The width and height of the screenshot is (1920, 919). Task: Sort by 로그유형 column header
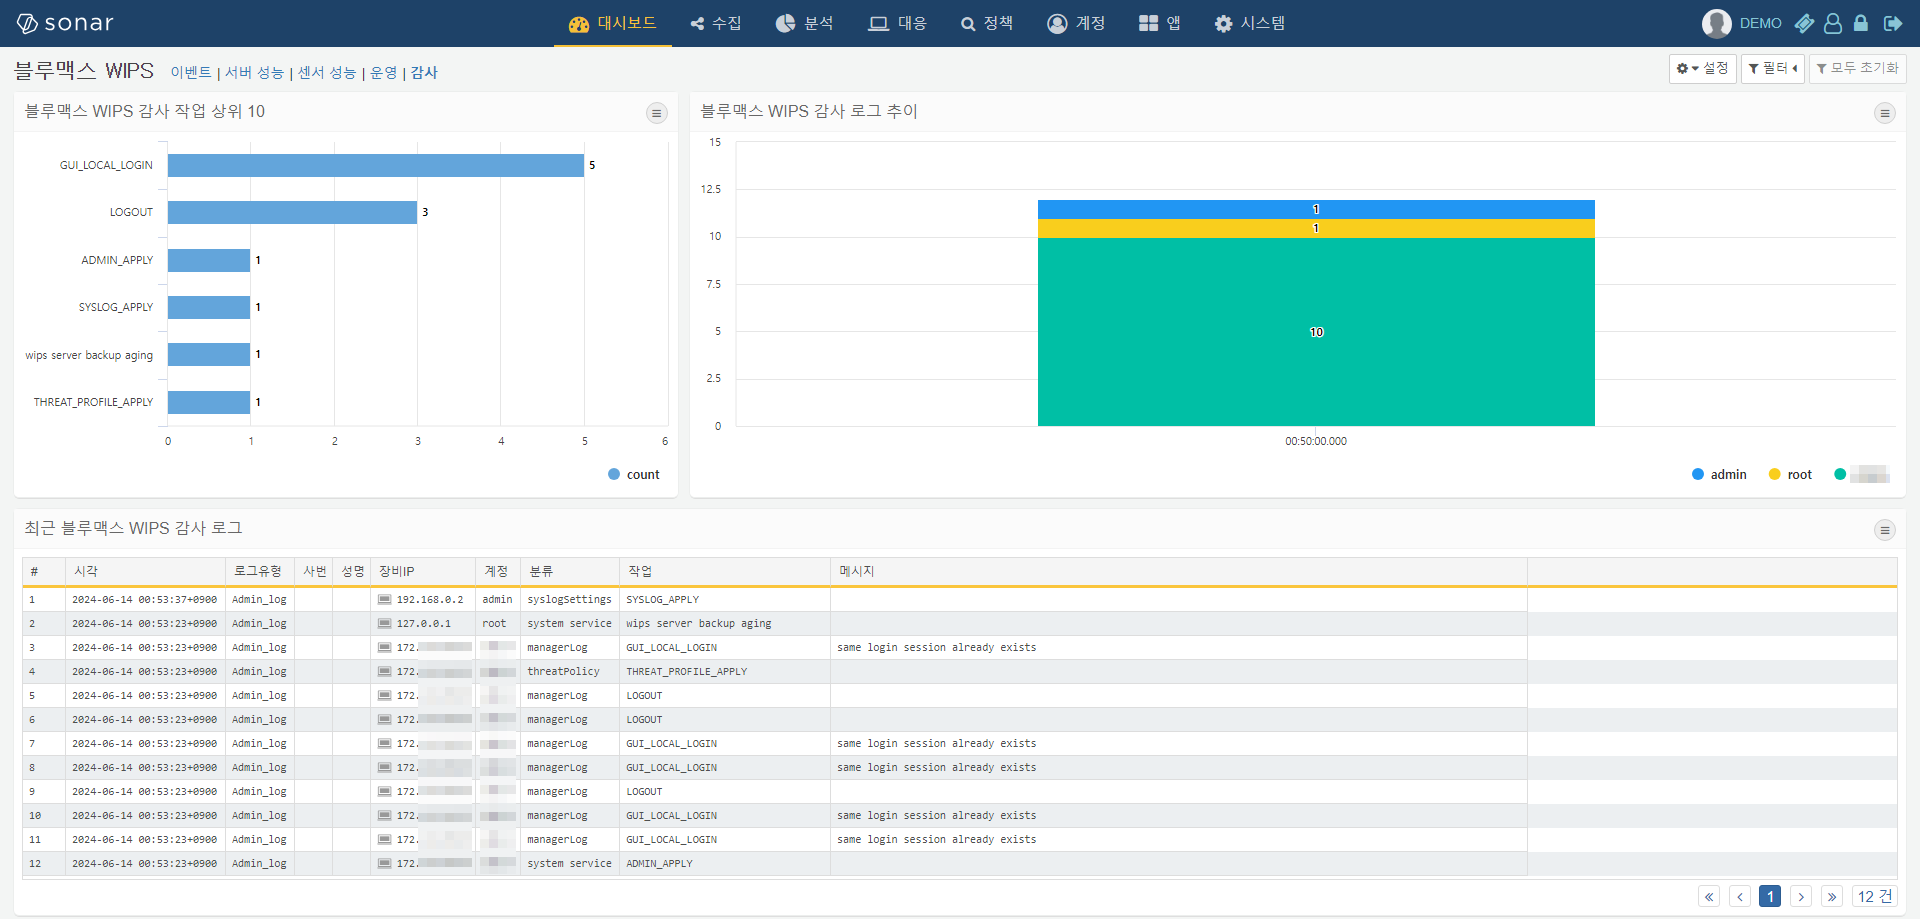[x=260, y=571]
